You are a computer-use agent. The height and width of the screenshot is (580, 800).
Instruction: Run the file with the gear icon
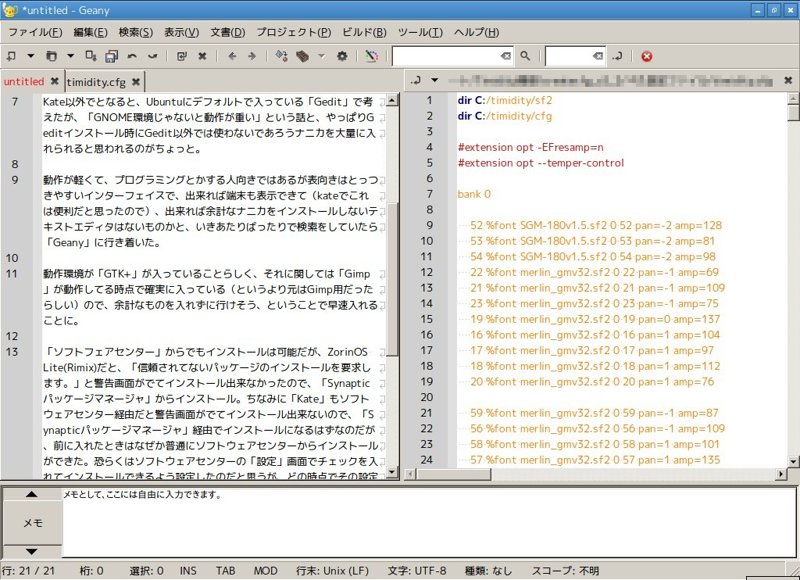(342, 56)
